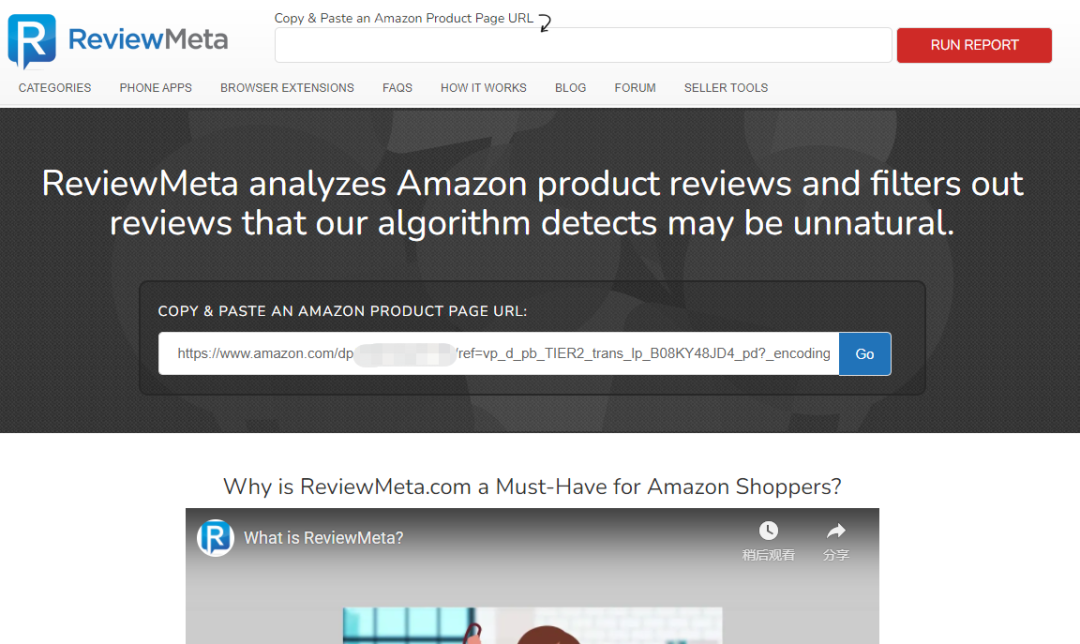Open the Categories menu

click(54, 87)
